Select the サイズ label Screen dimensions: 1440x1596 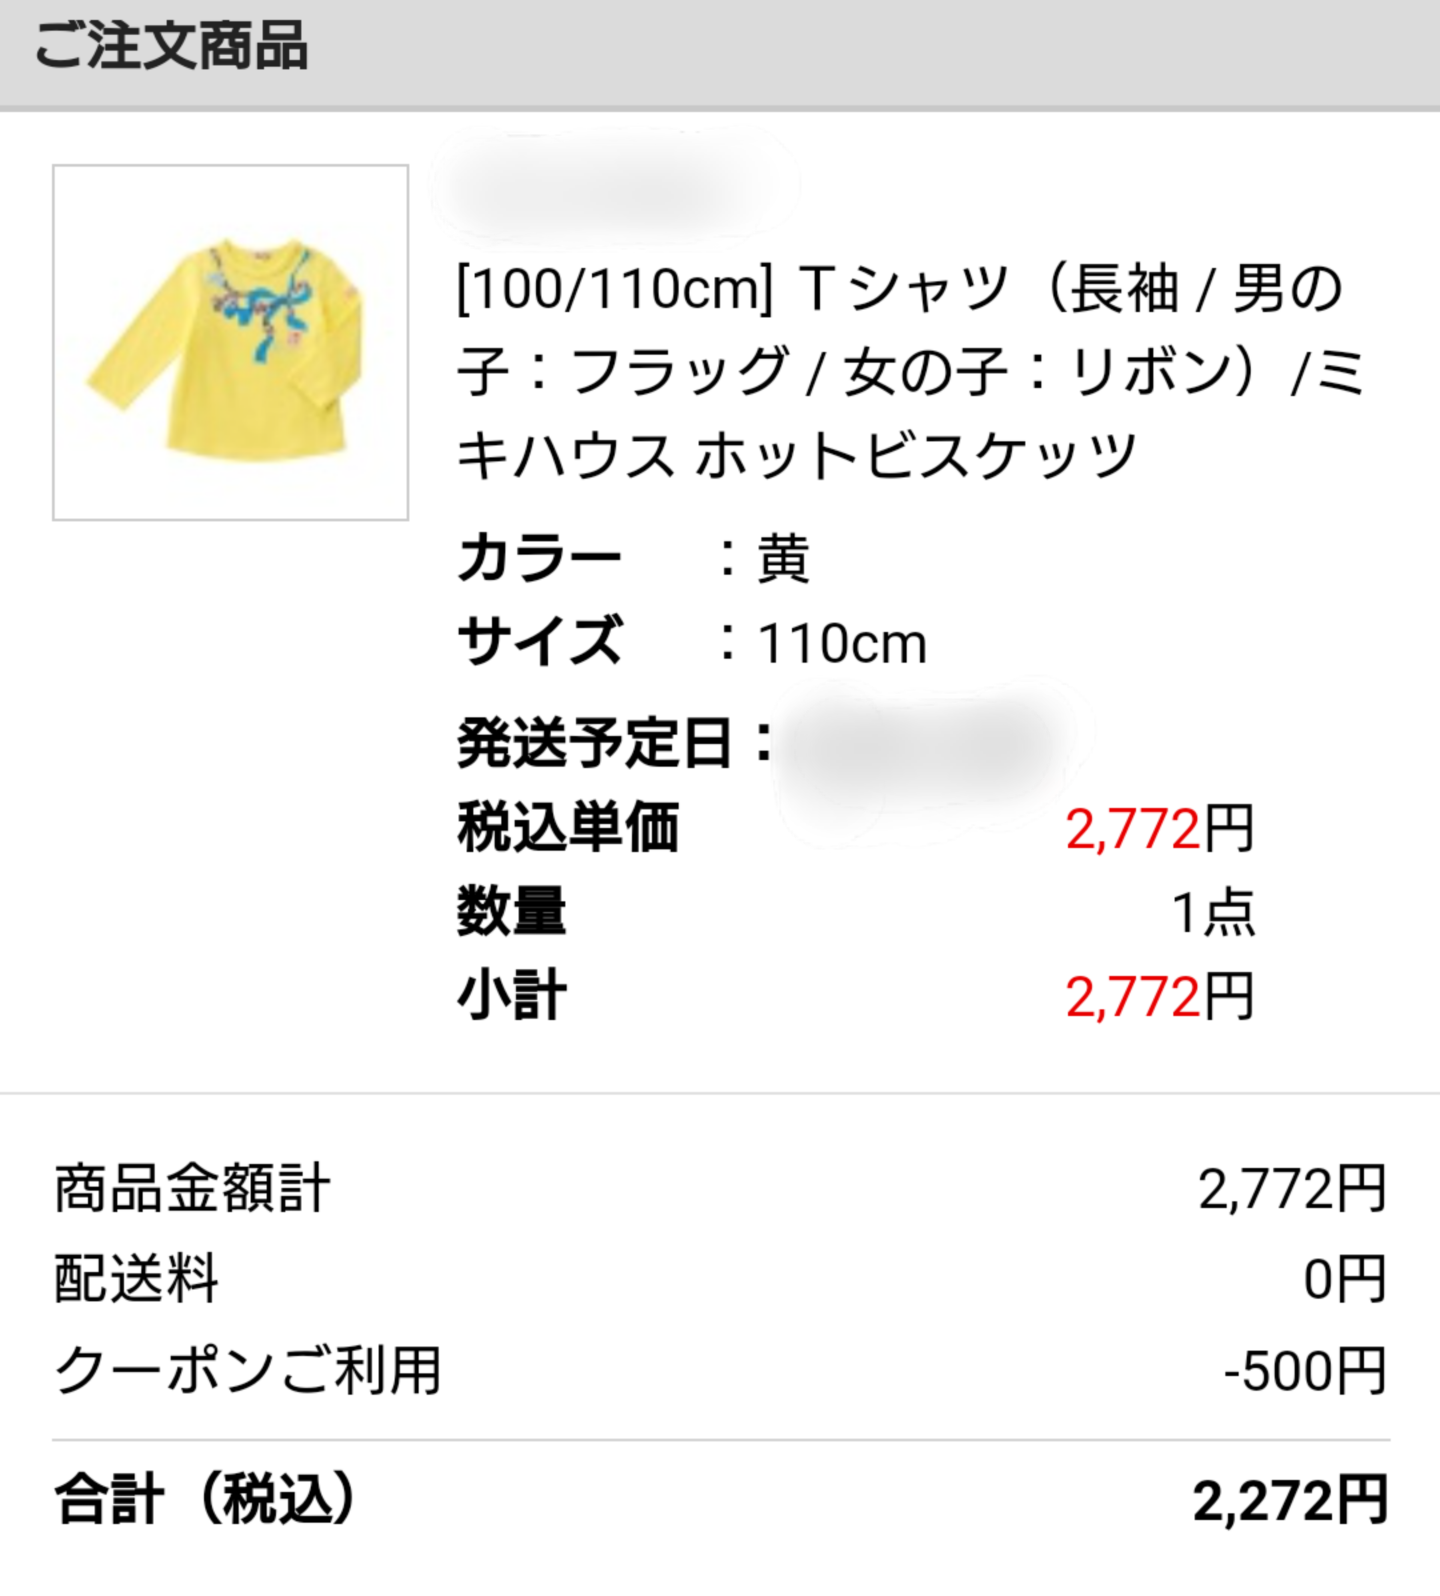point(540,641)
